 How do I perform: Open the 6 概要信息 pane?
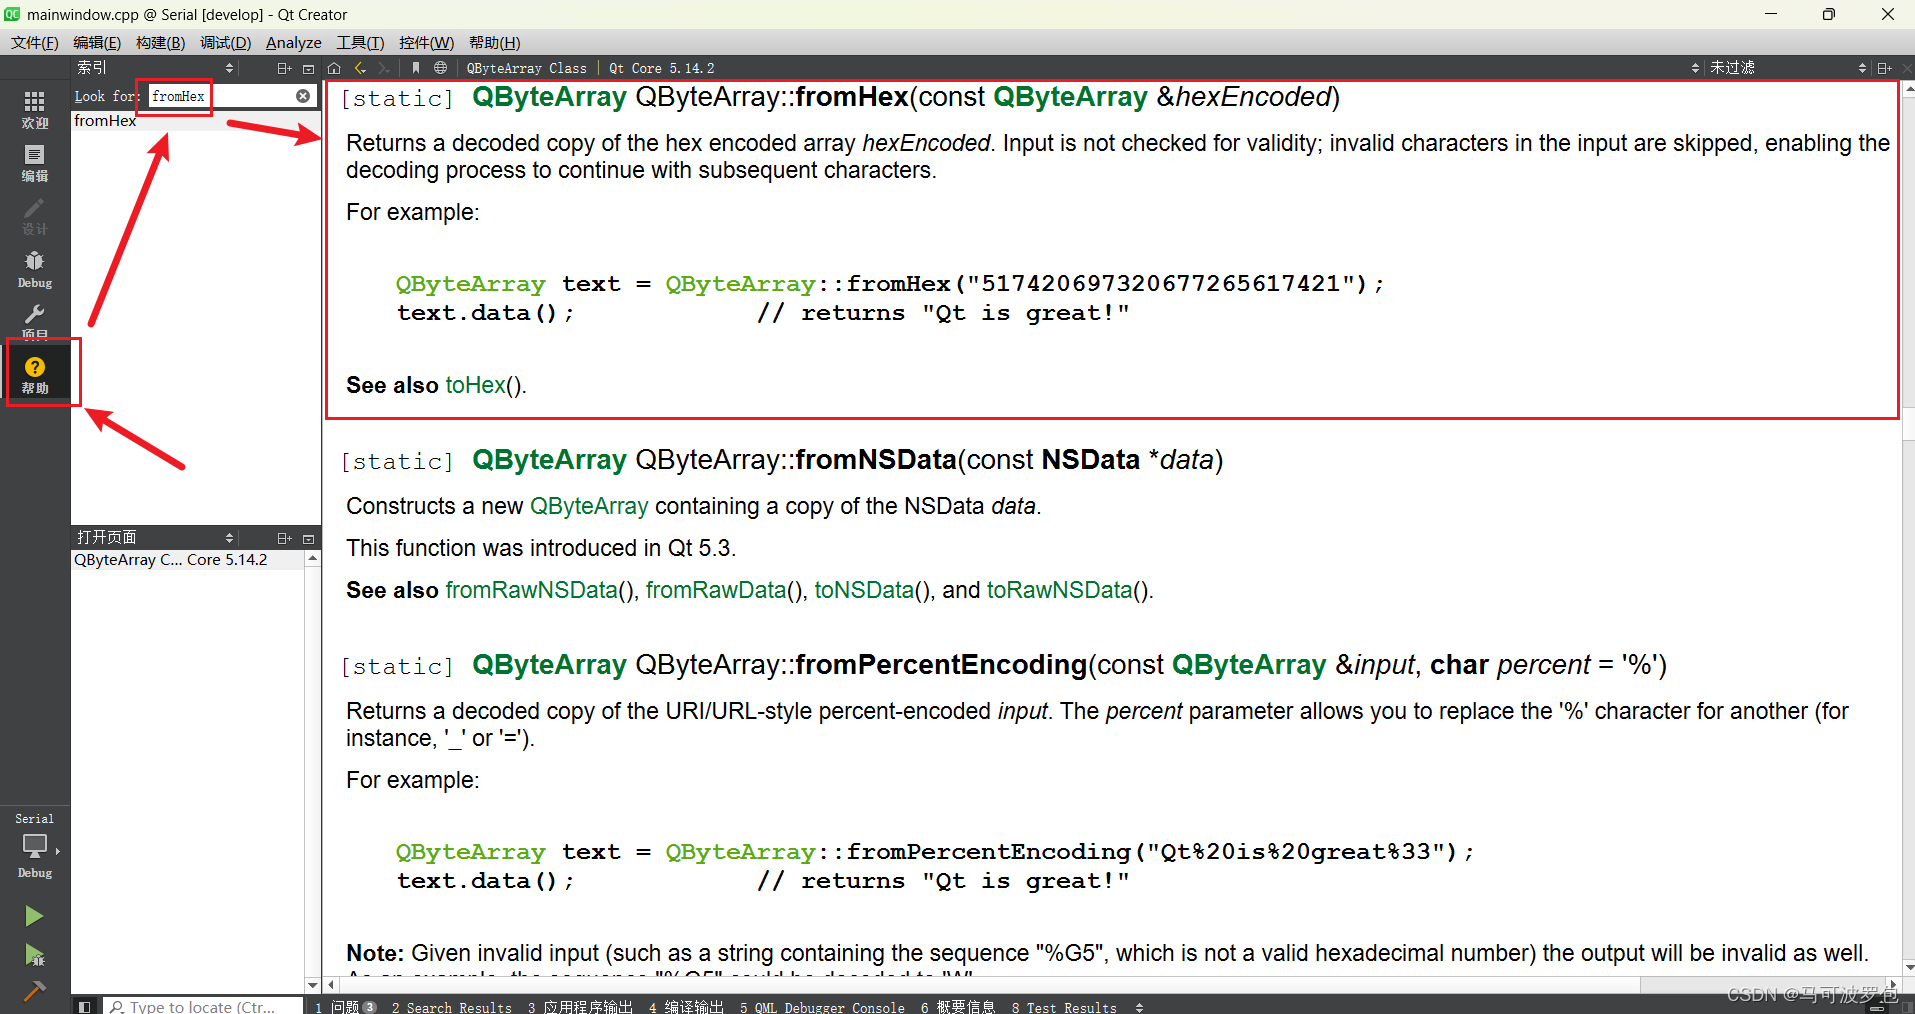(958, 1006)
